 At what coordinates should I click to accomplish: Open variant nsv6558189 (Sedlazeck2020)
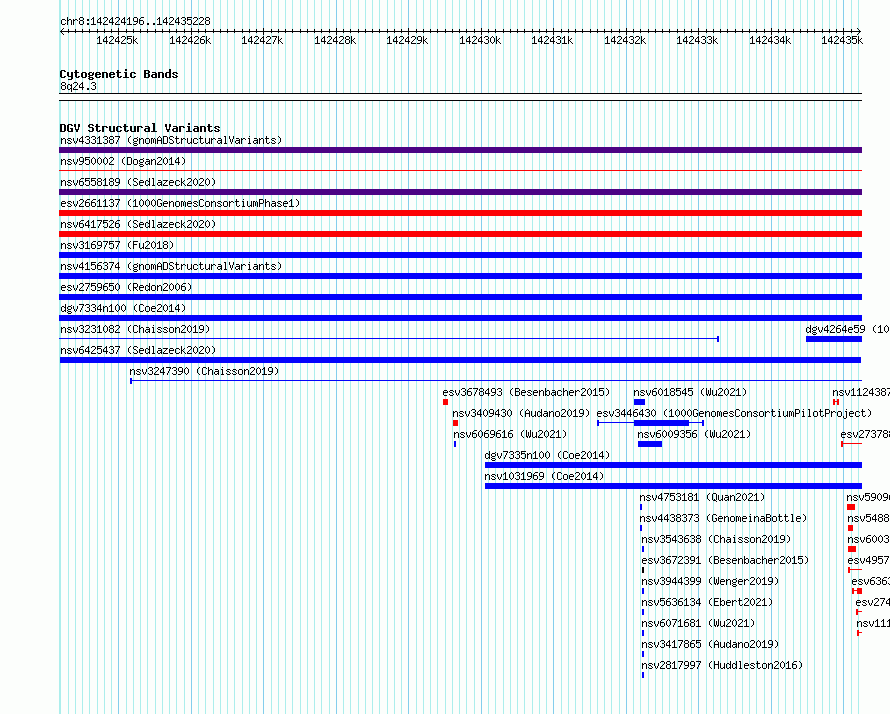coord(138,182)
